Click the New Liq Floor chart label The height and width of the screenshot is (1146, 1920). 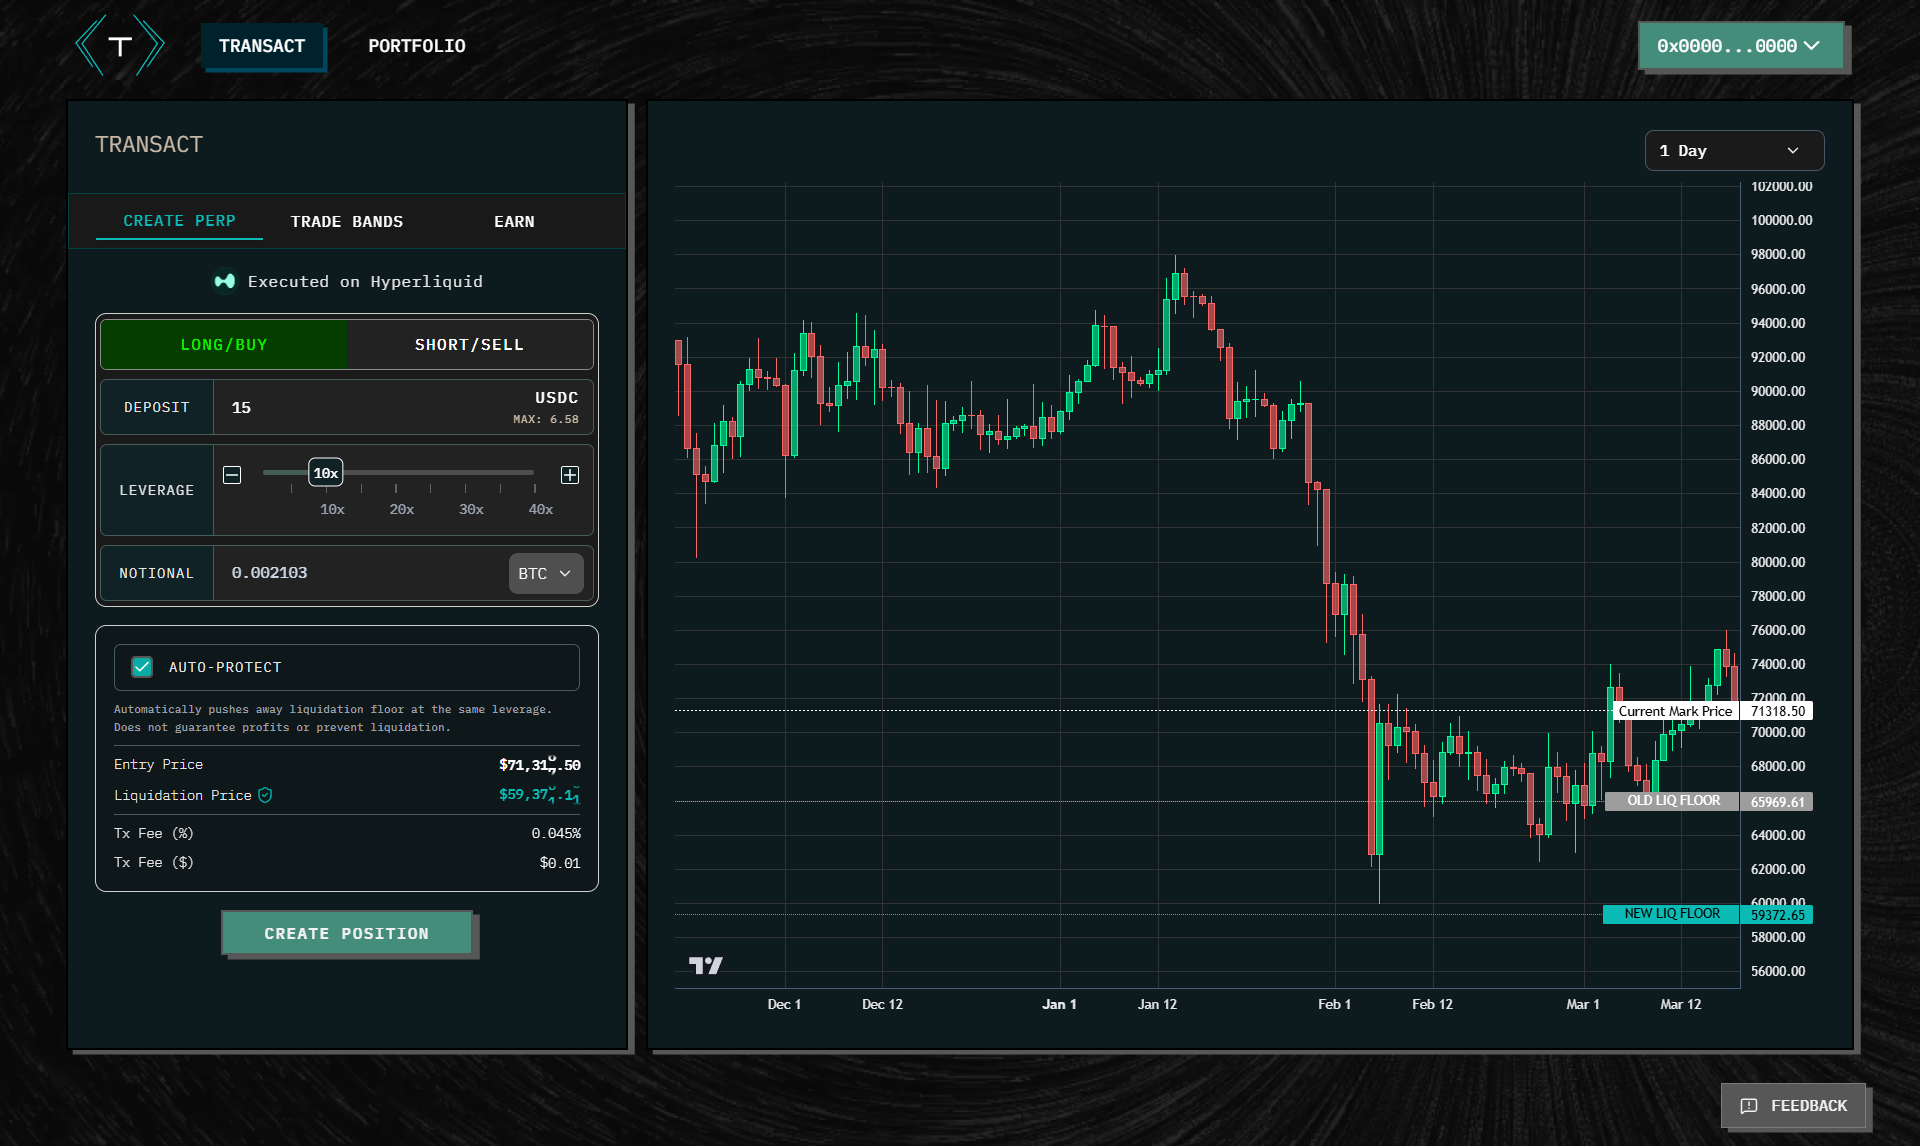[1671, 914]
